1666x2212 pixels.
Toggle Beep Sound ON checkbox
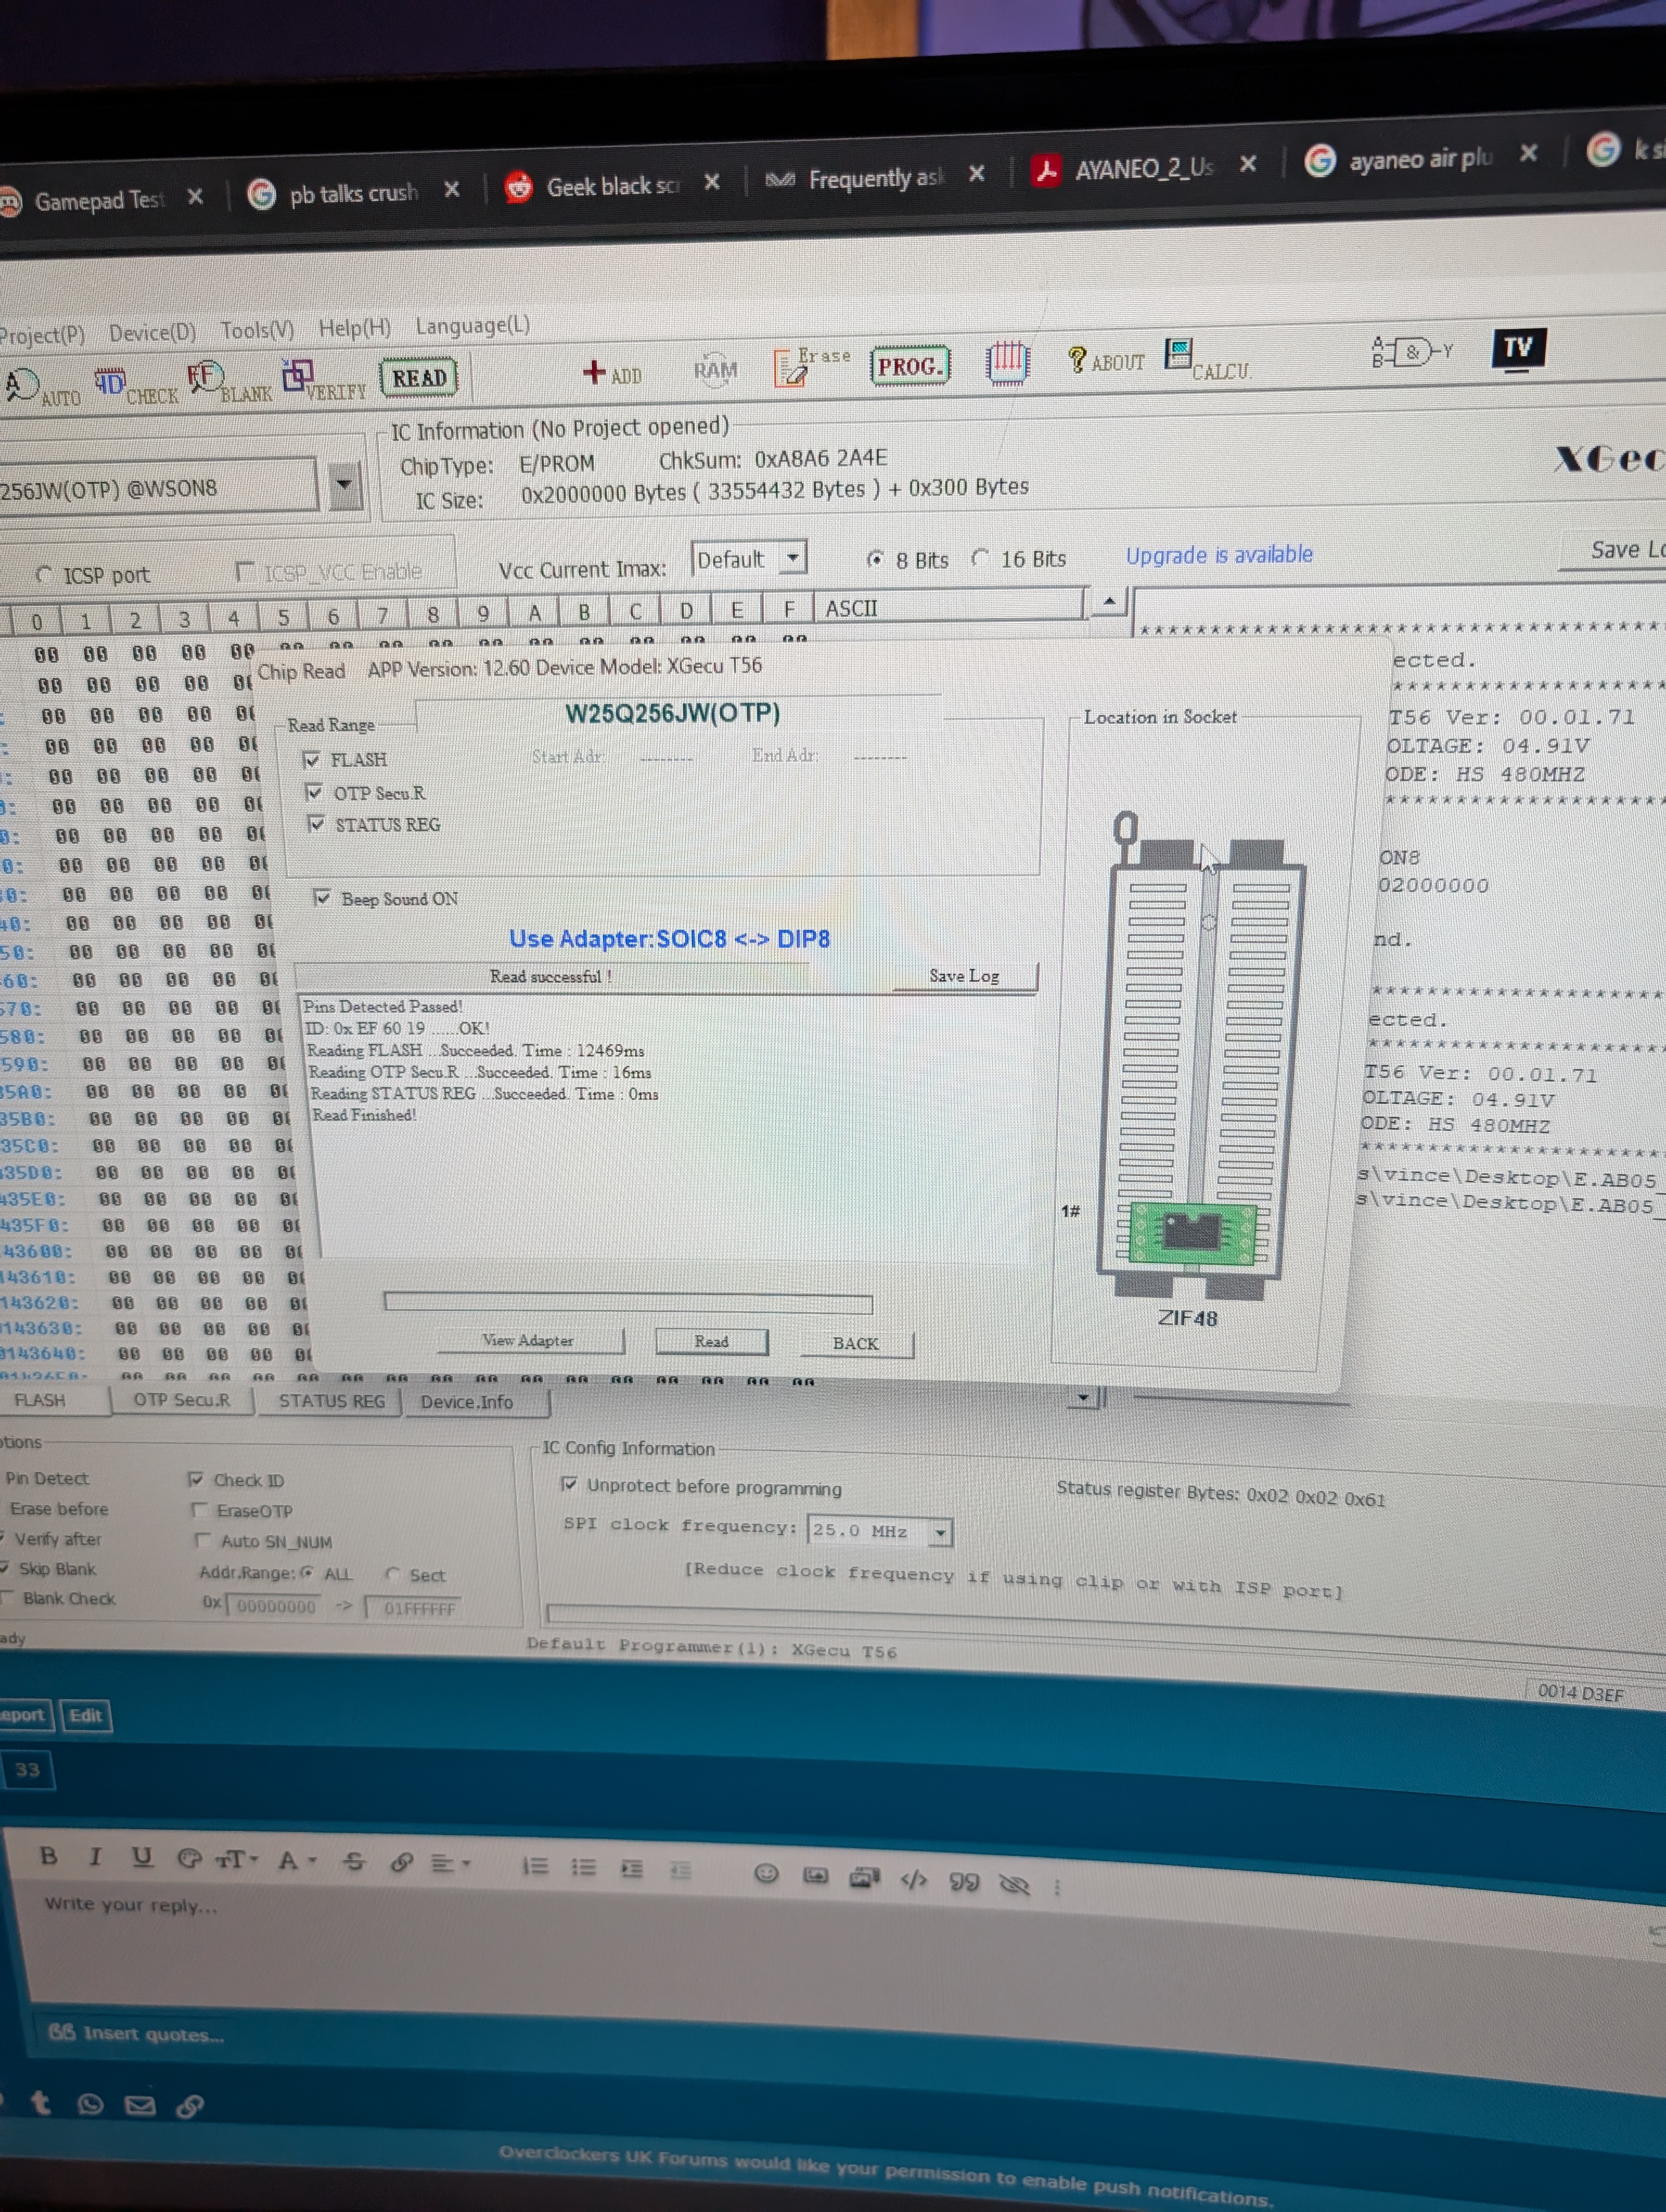pyautogui.click(x=322, y=897)
